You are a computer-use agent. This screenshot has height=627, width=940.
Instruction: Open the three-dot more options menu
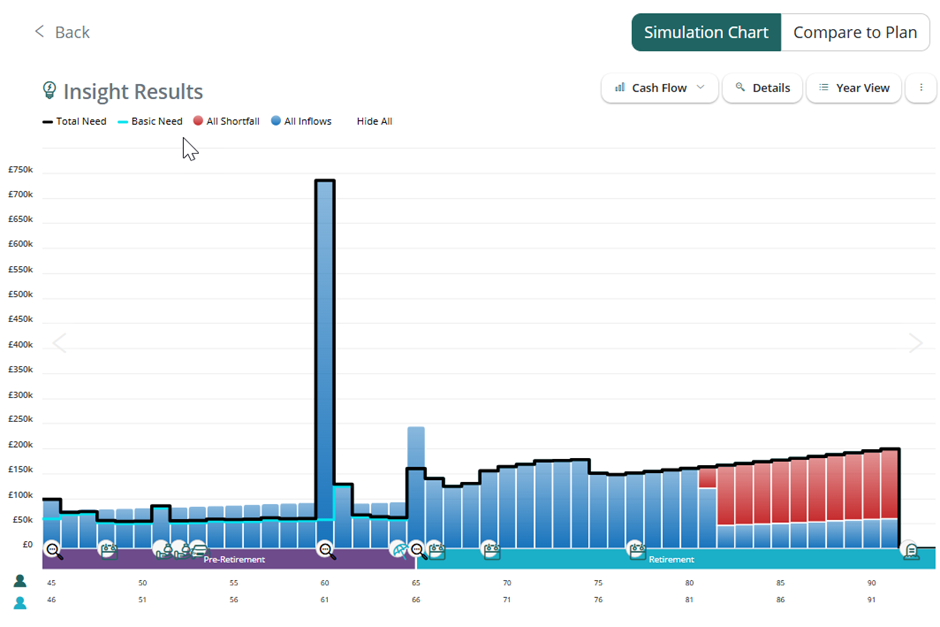[x=918, y=88]
